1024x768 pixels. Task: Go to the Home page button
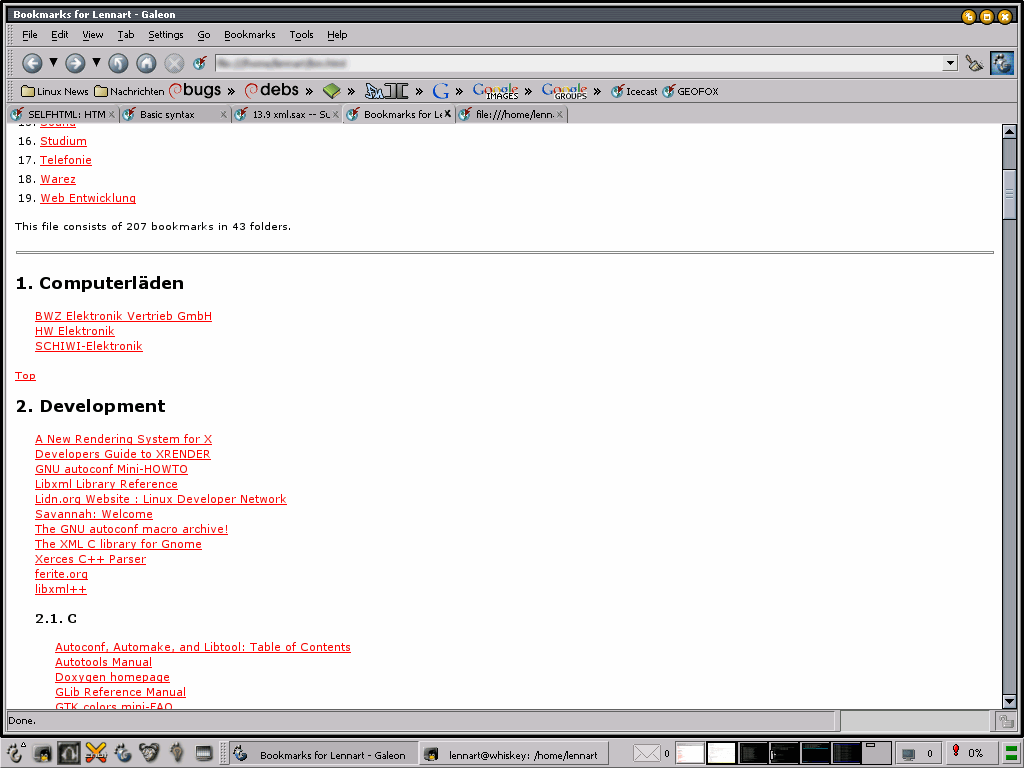coord(146,63)
